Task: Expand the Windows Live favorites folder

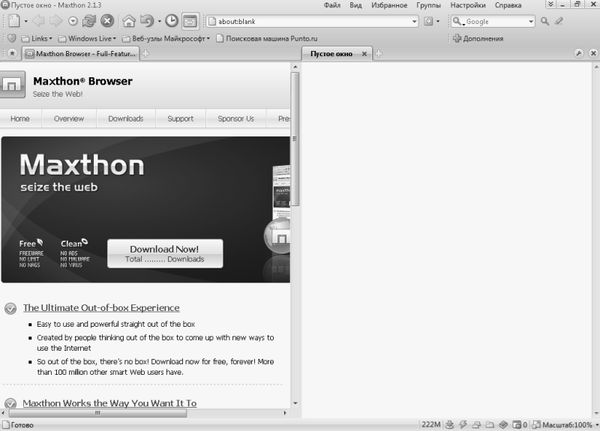Action: 88,38
